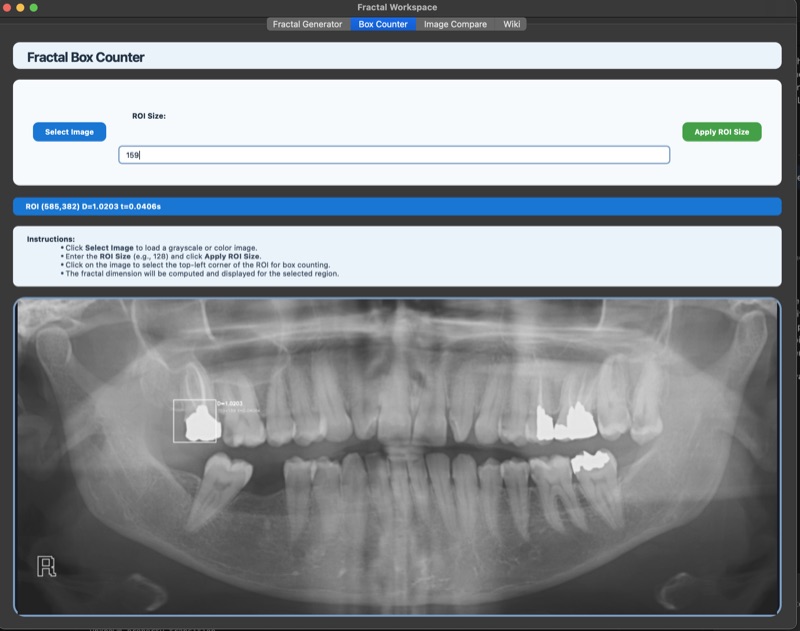Focus the ROI Size input field
The height and width of the screenshot is (631, 800).
point(394,155)
